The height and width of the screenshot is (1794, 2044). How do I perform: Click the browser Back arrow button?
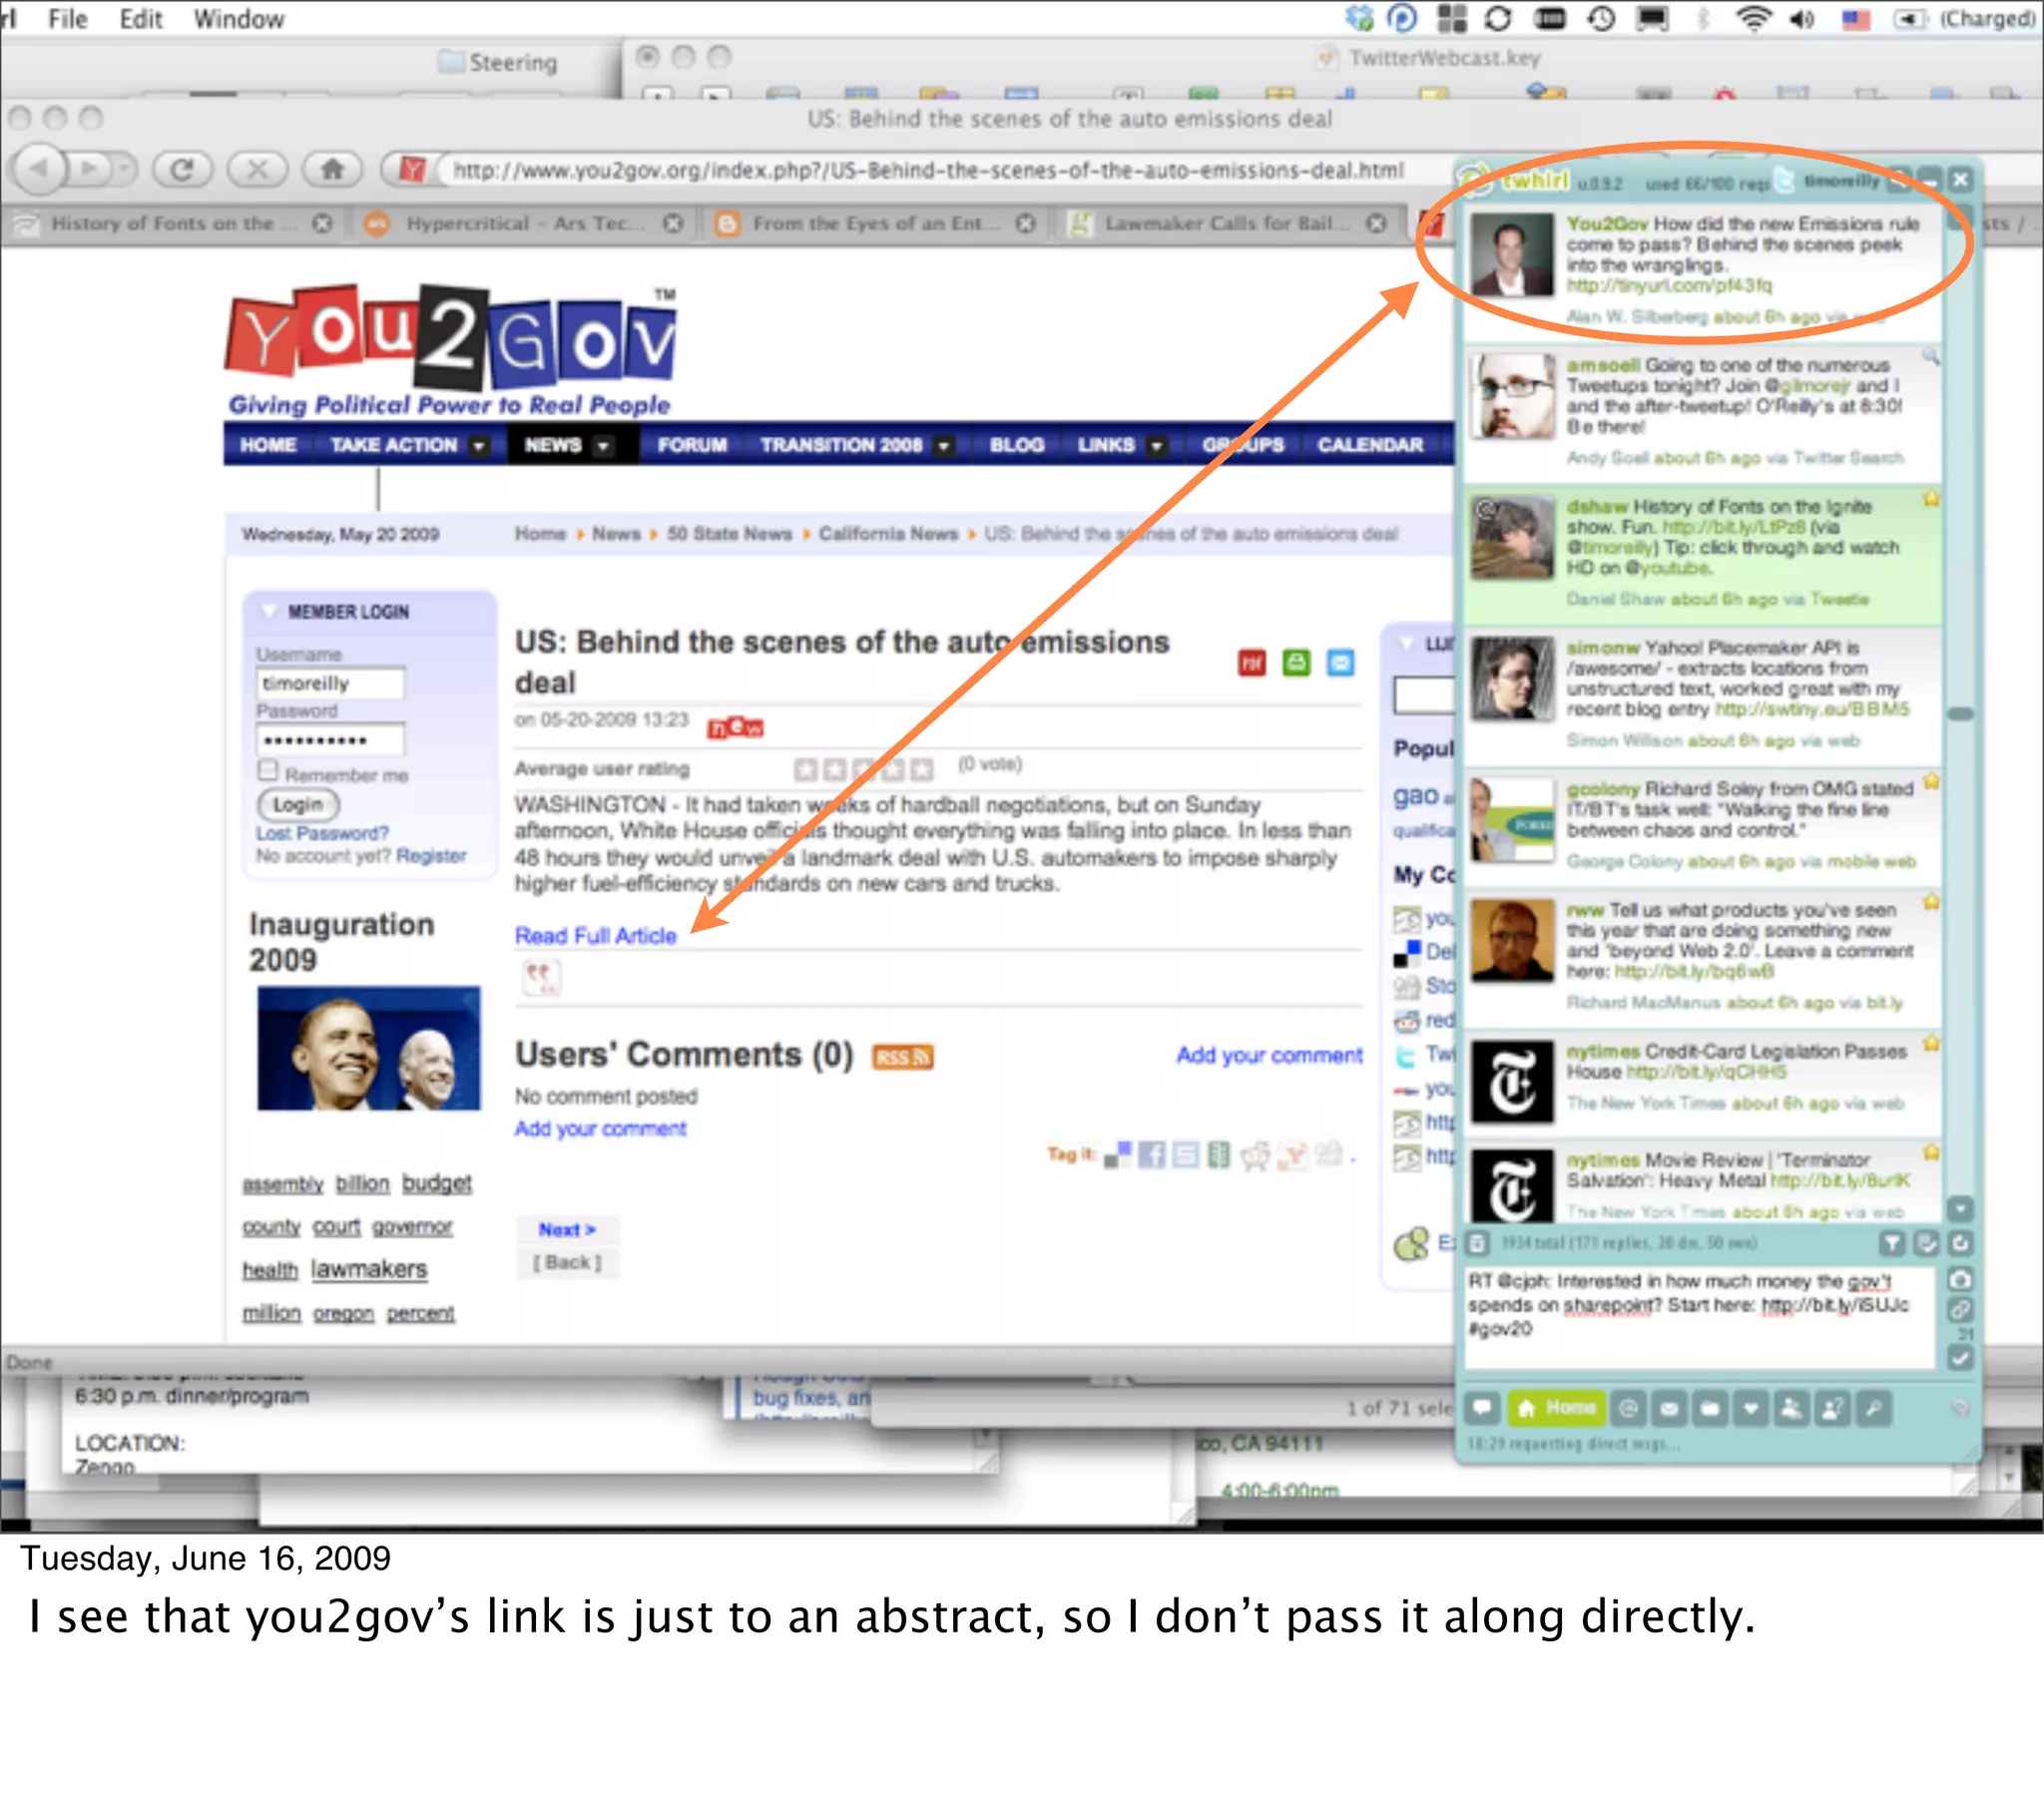point(38,169)
